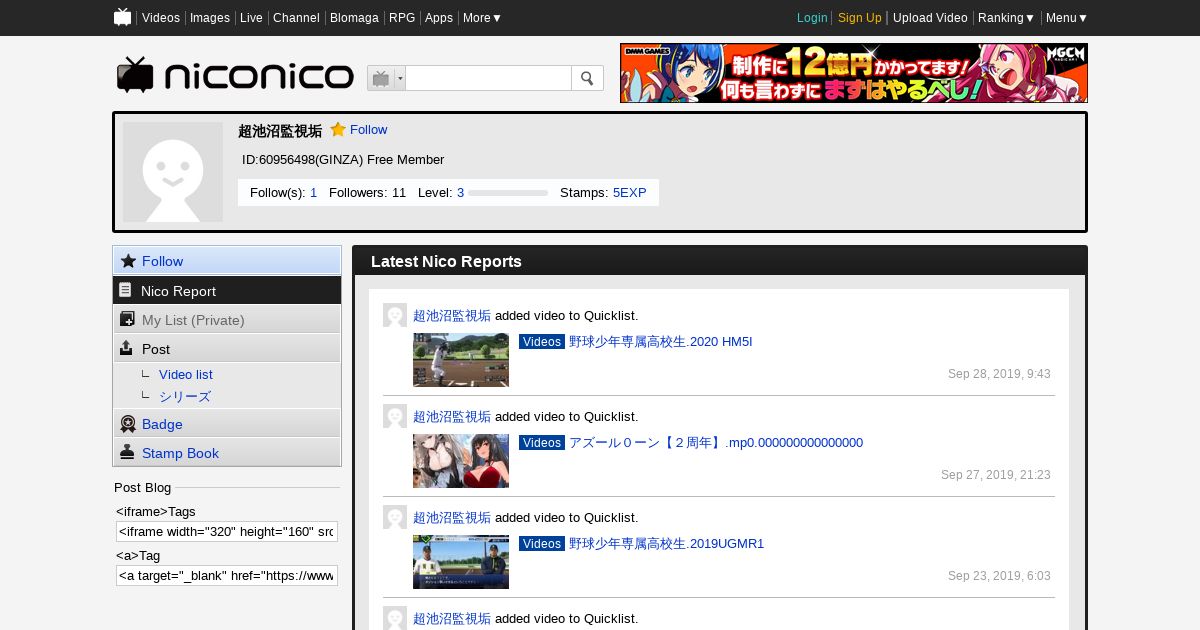Click the Stamps 5EXP link
This screenshot has width=1200, height=630.
click(630, 192)
